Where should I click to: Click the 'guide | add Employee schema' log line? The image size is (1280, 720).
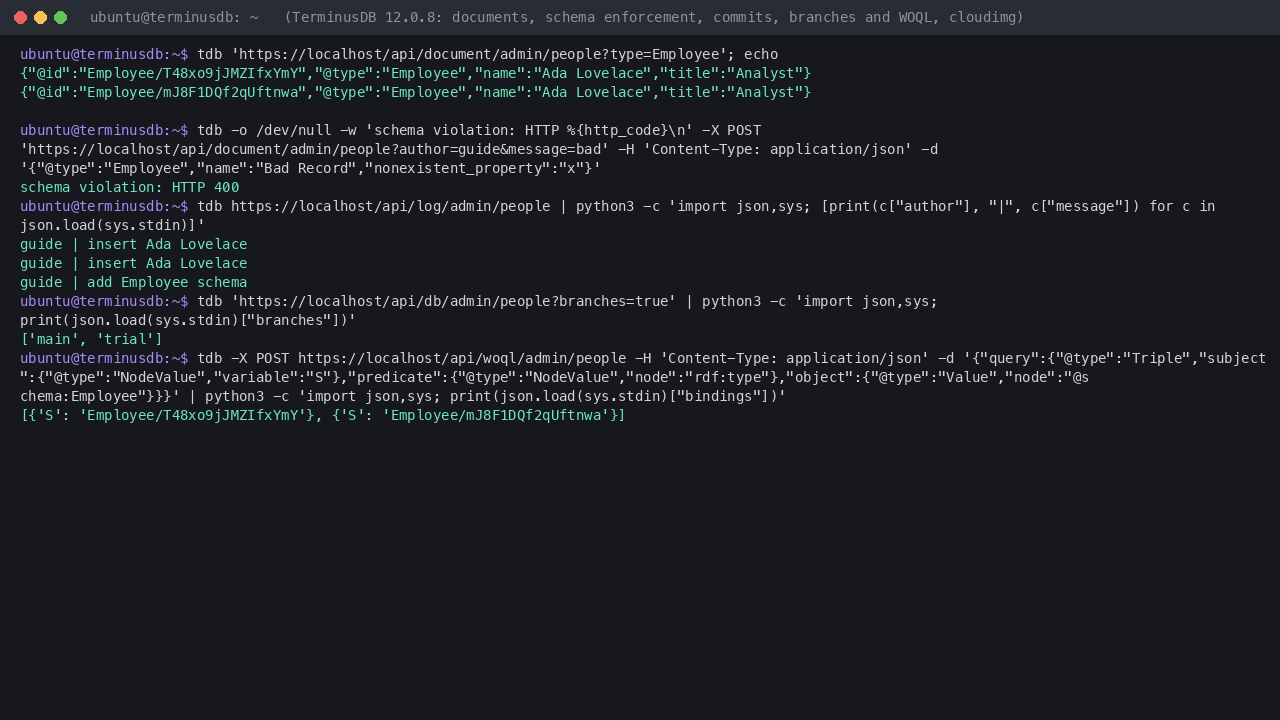(x=134, y=282)
